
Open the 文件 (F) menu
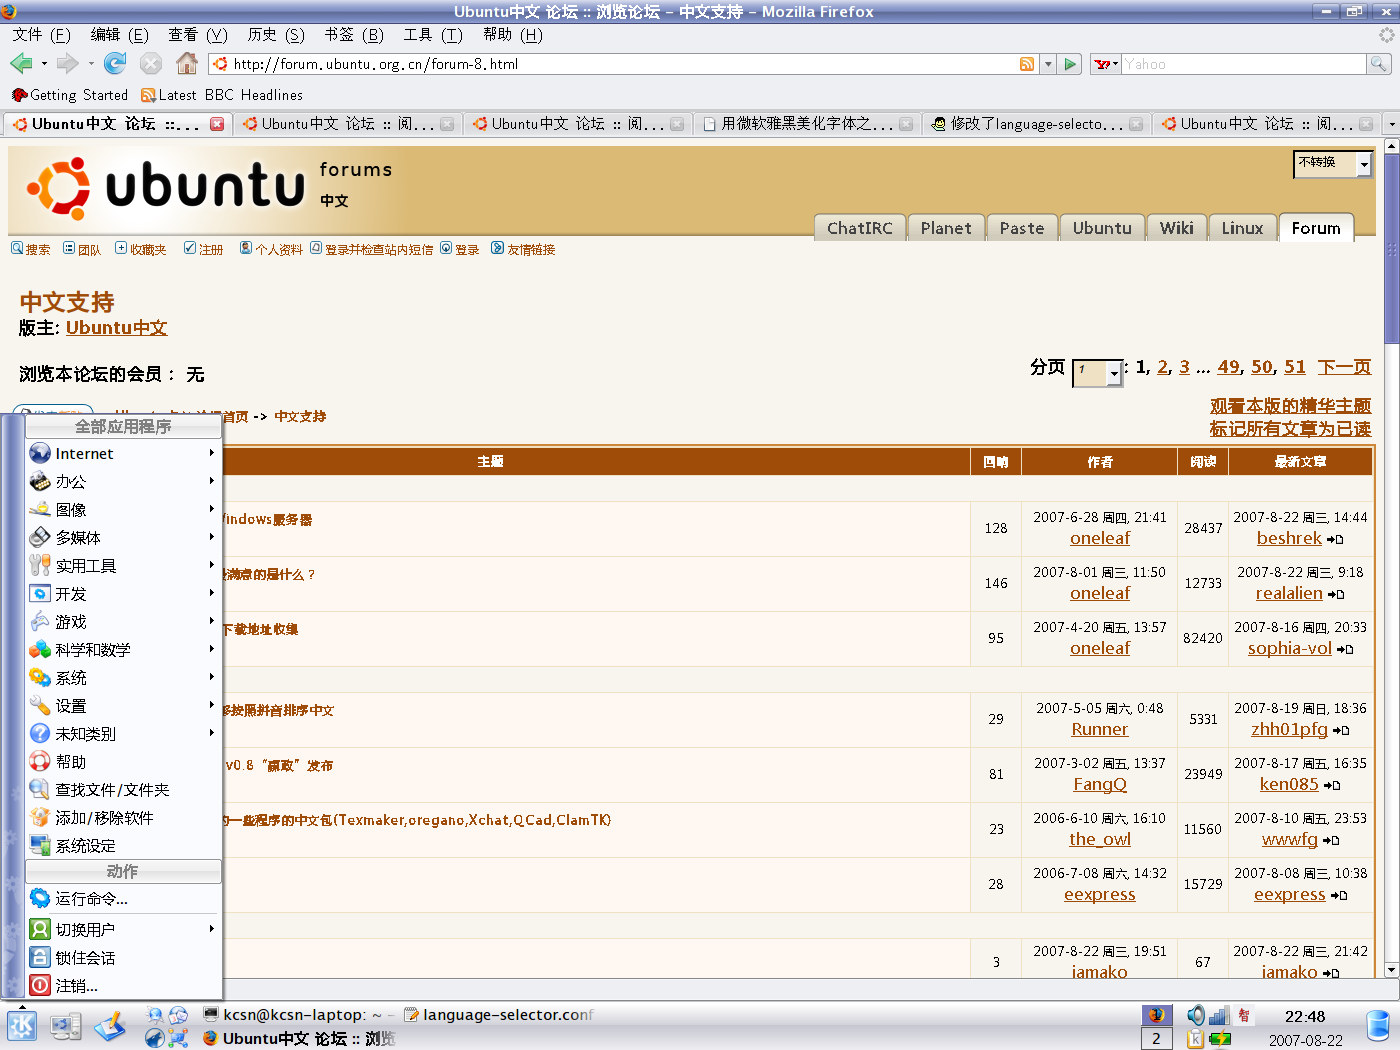(41, 35)
